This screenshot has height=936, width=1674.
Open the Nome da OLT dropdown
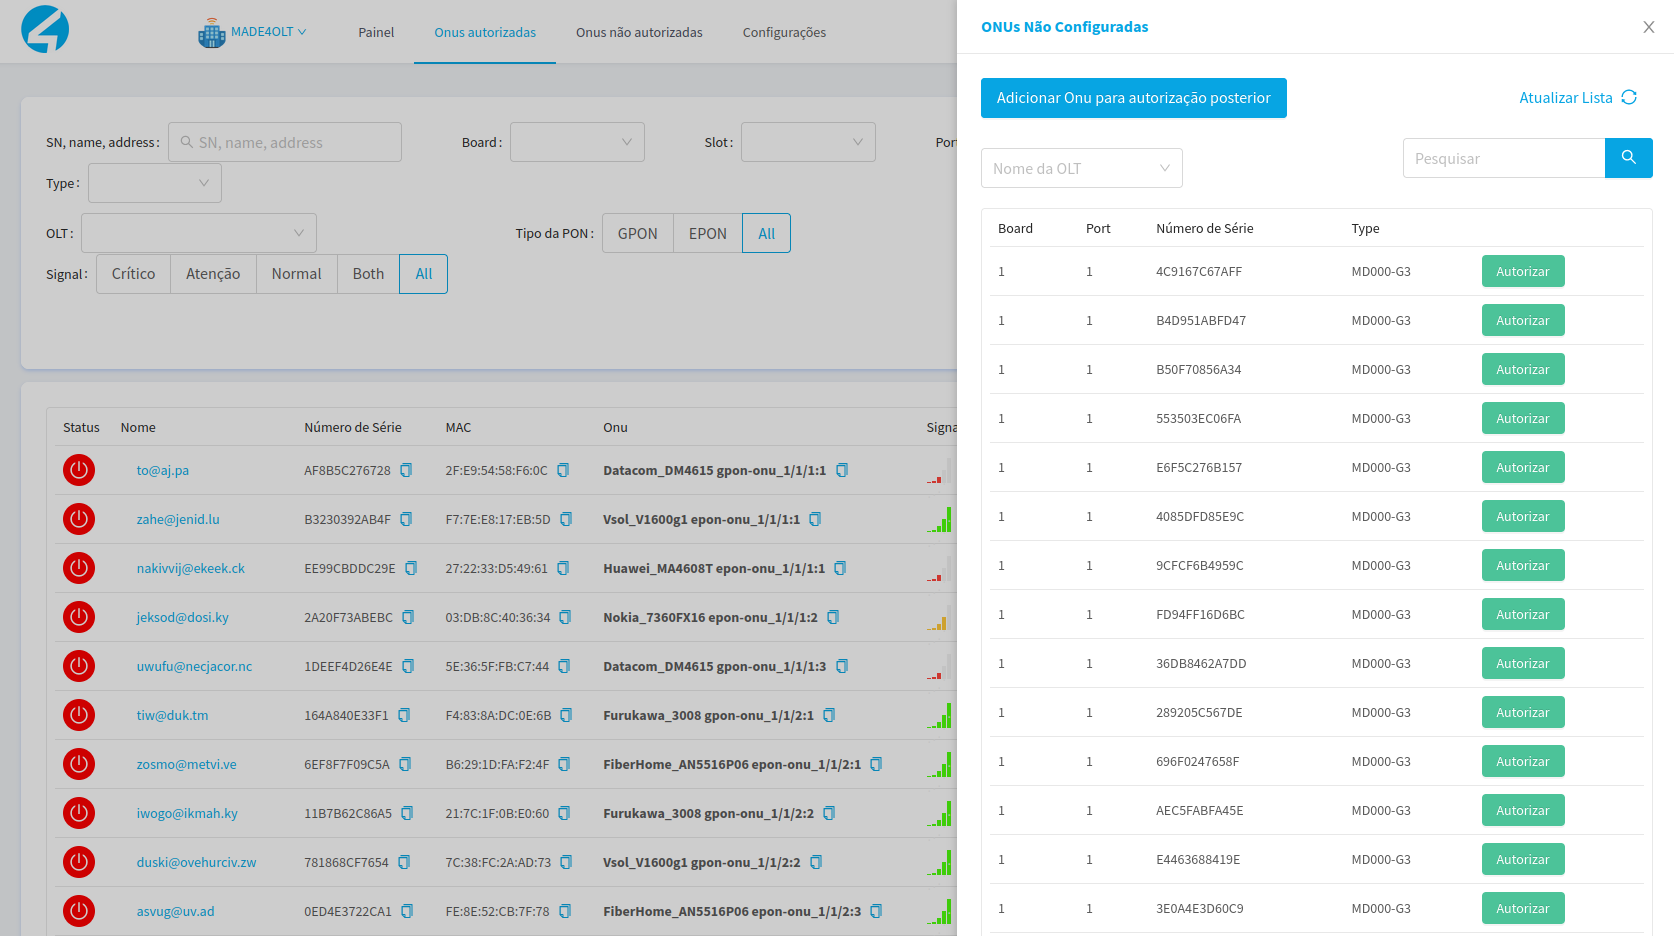click(x=1081, y=168)
